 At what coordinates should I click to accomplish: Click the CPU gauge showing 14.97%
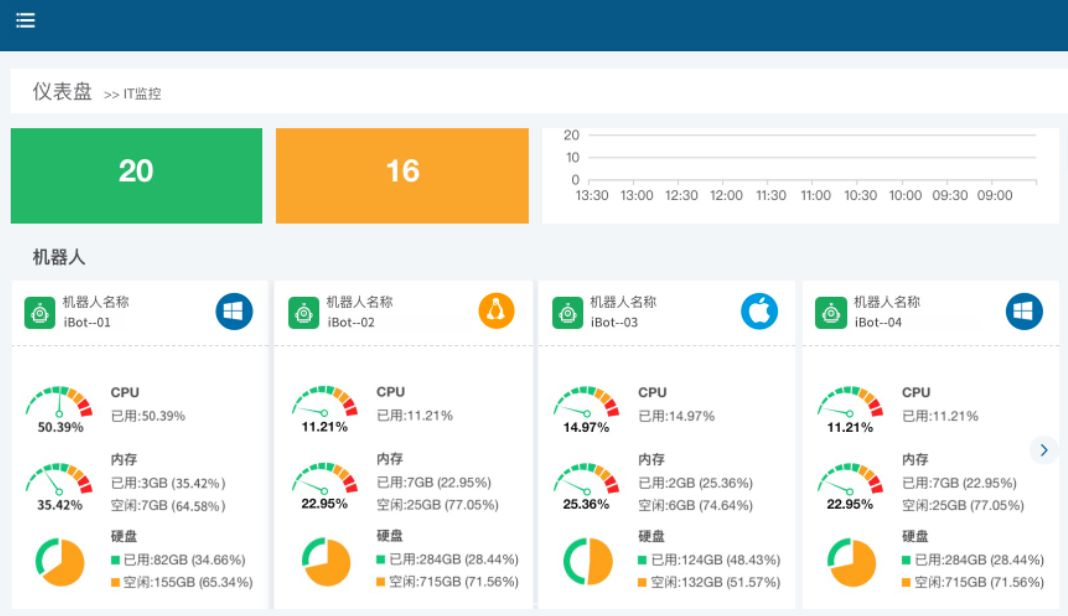(586, 410)
